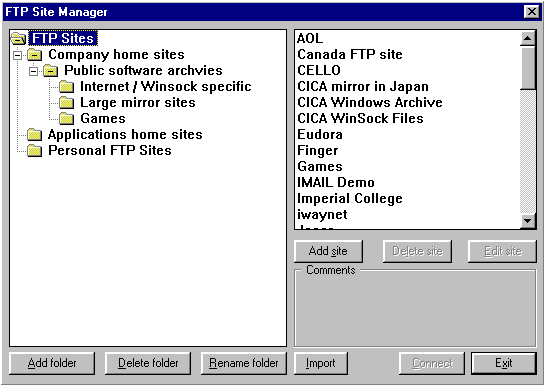Click the Import button

tap(321, 363)
